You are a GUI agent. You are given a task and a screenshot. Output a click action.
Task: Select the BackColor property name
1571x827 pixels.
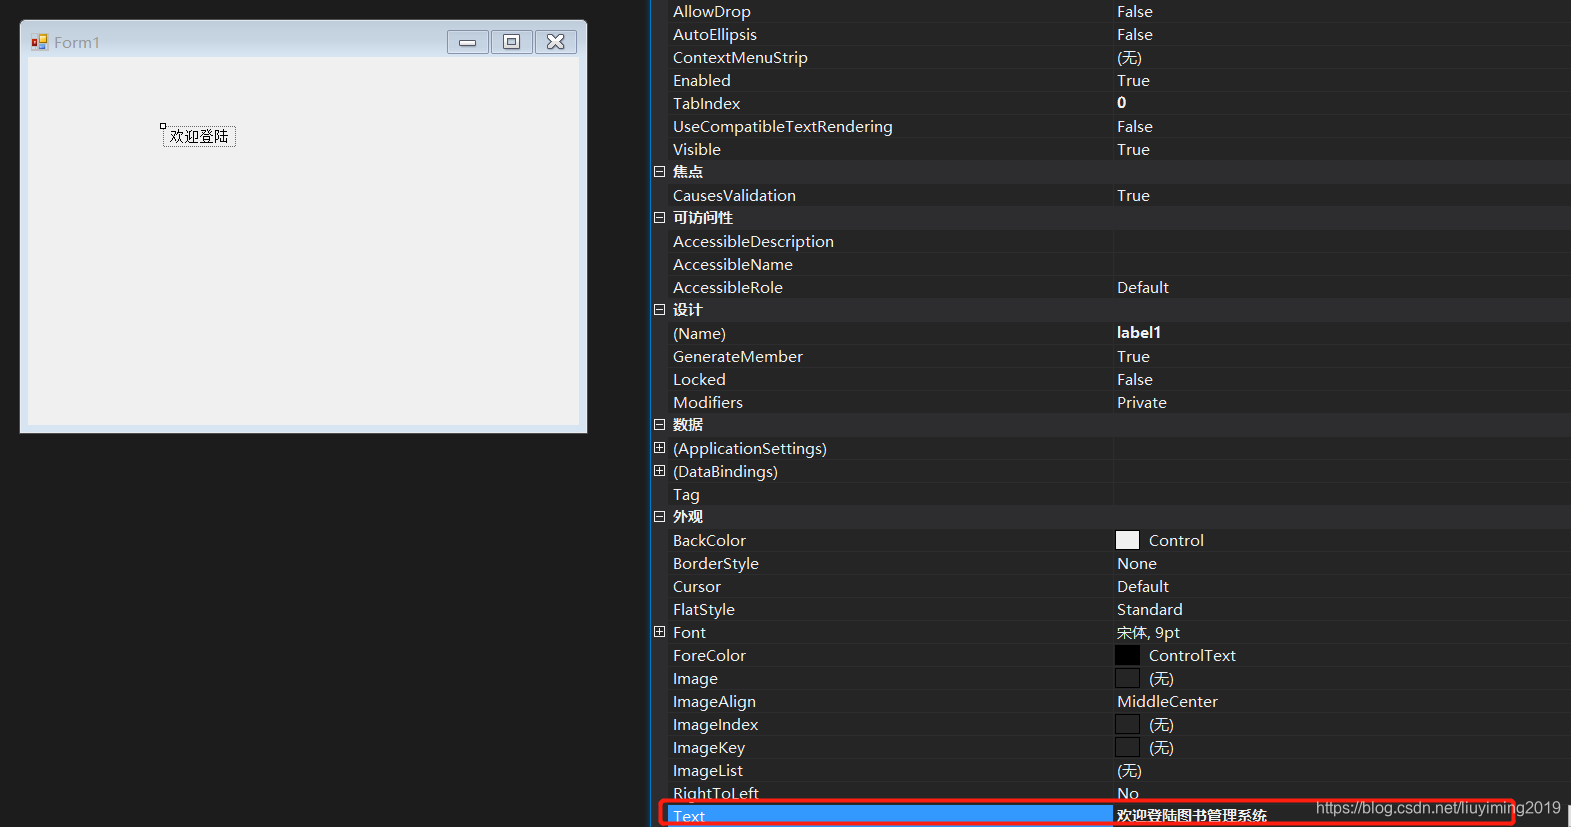(x=709, y=540)
